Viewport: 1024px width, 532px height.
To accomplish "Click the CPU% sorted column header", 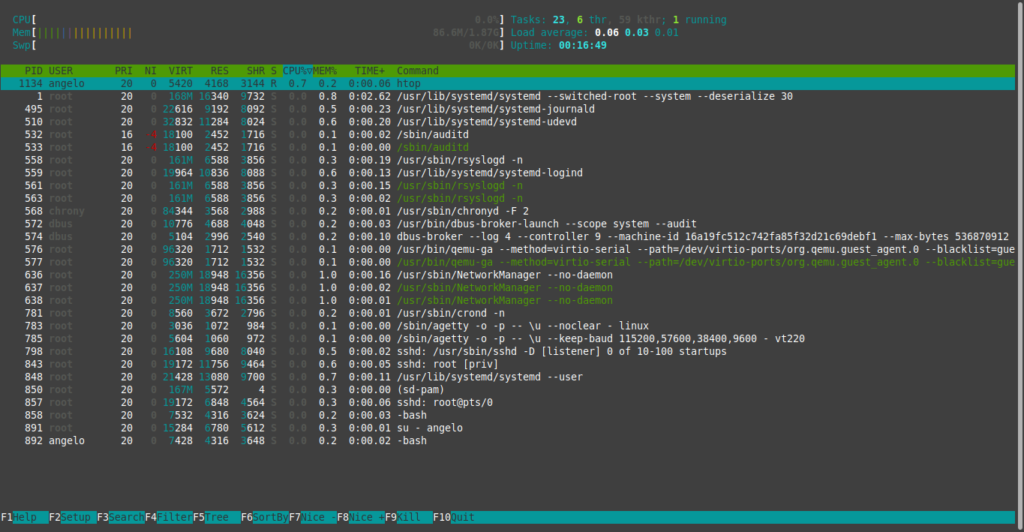I will tap(297, 71).
